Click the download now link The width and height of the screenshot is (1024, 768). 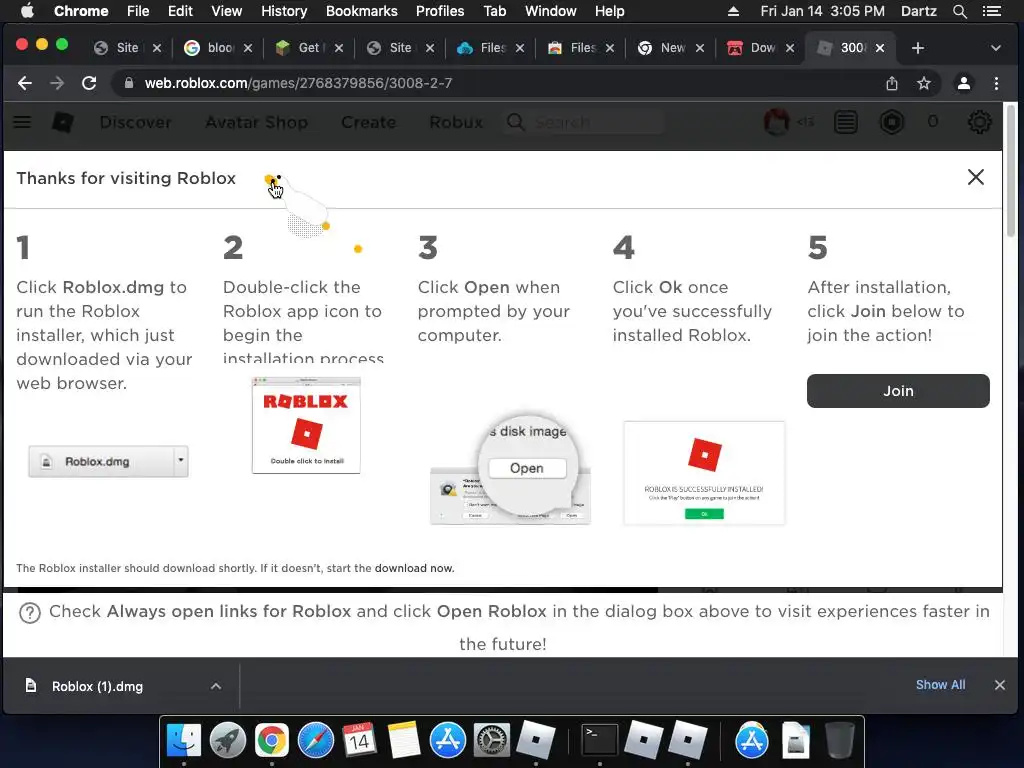coord(414,568)
